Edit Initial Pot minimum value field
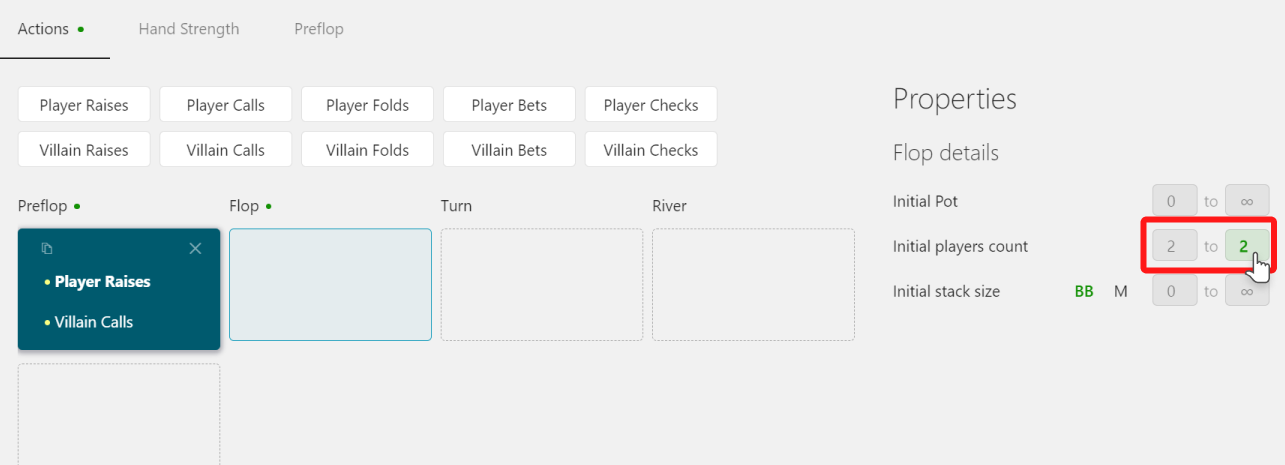 [1174, 201]
